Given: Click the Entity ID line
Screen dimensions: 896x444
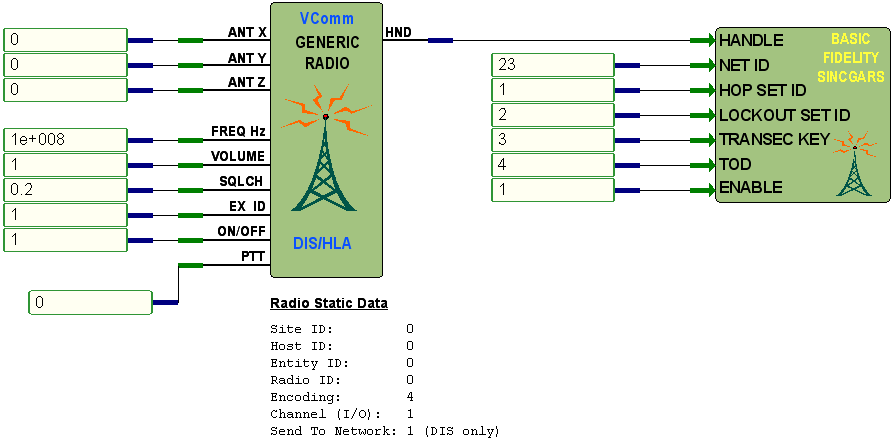Looking at the screenshot, I should click(342, 363).
